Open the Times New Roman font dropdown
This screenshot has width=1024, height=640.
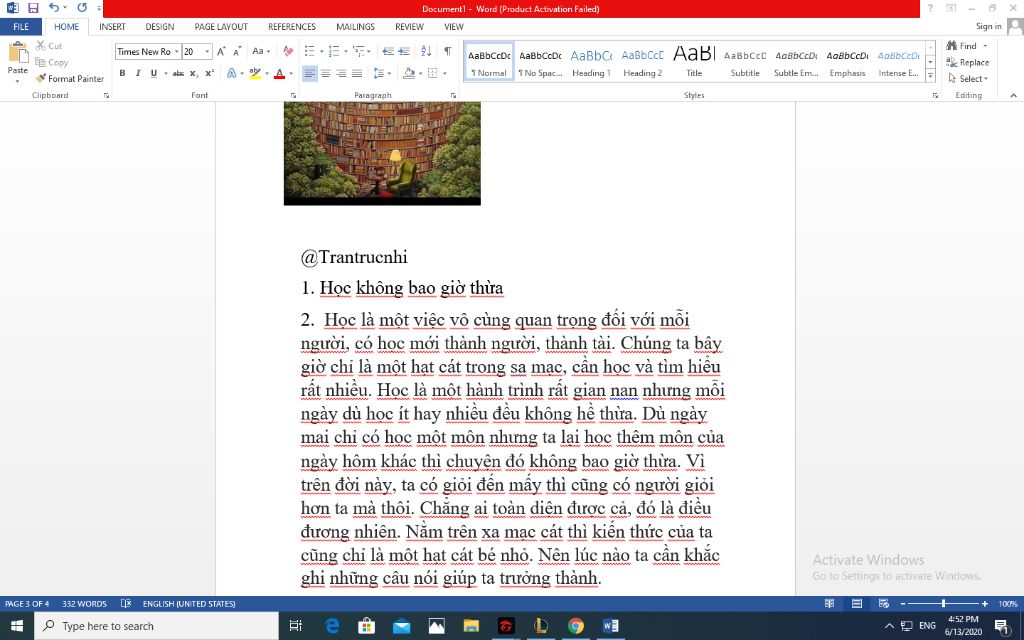click(176, 52)
